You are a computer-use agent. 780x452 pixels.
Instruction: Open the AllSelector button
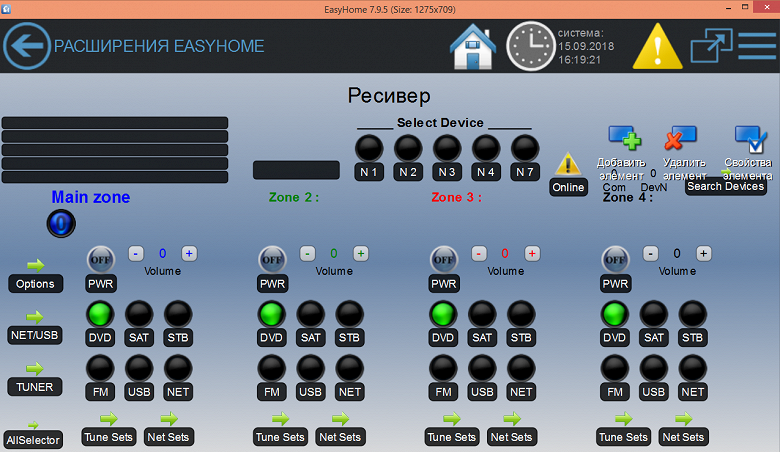click(33, 440)
